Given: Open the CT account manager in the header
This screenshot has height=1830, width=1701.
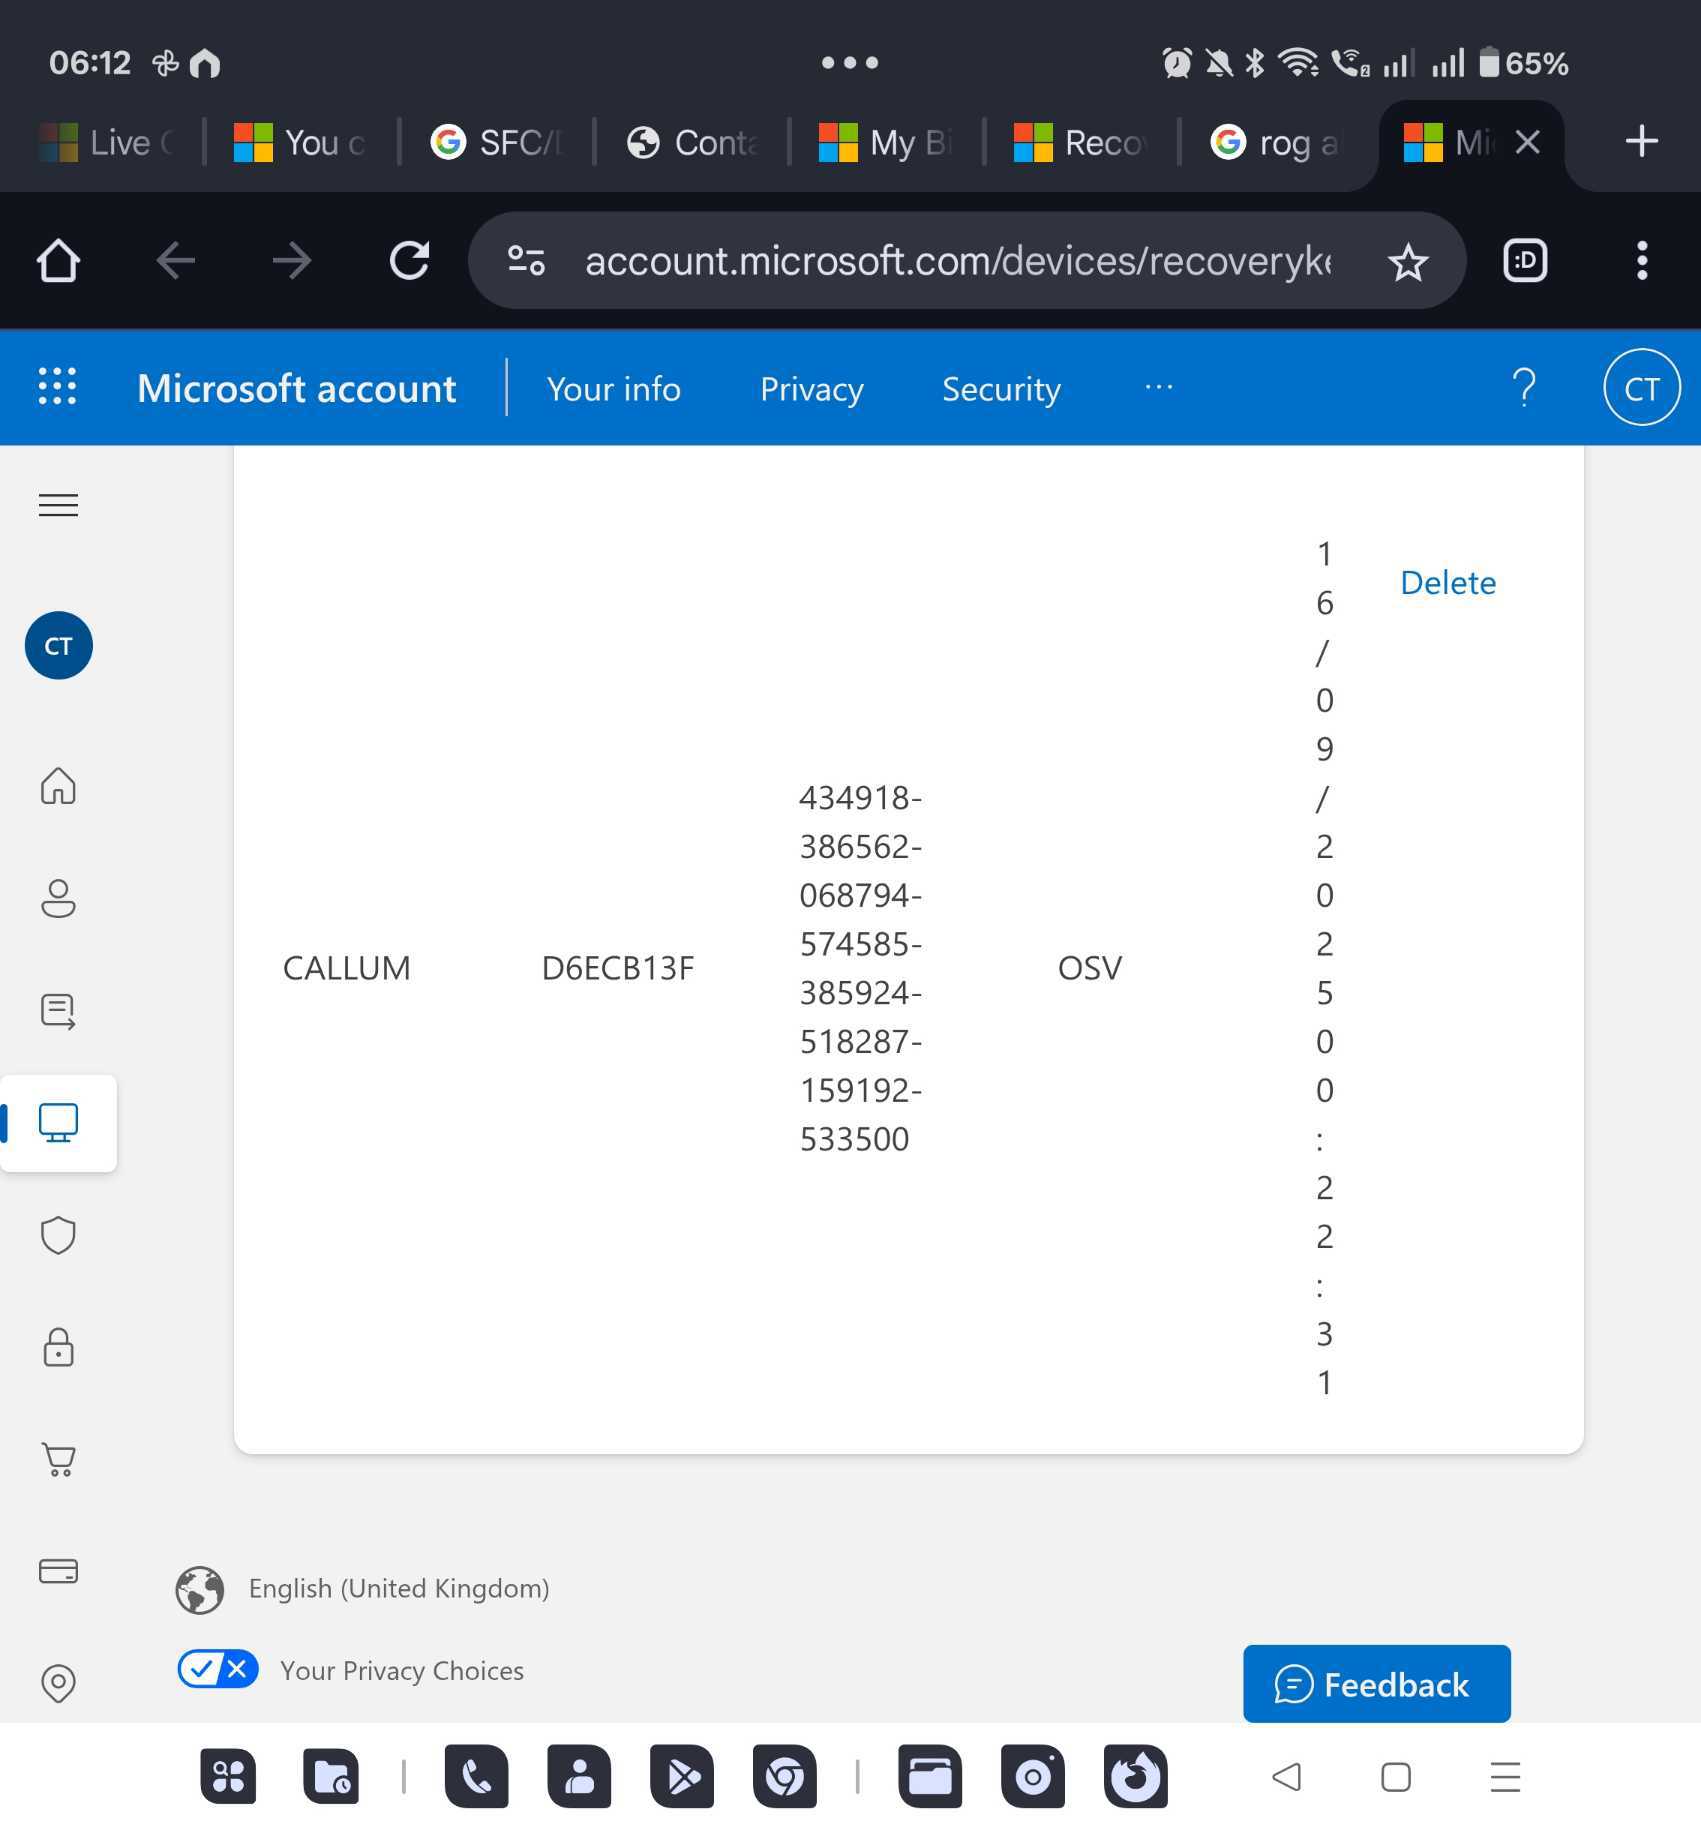Looking at the screenshot, I should point(1642,388).
